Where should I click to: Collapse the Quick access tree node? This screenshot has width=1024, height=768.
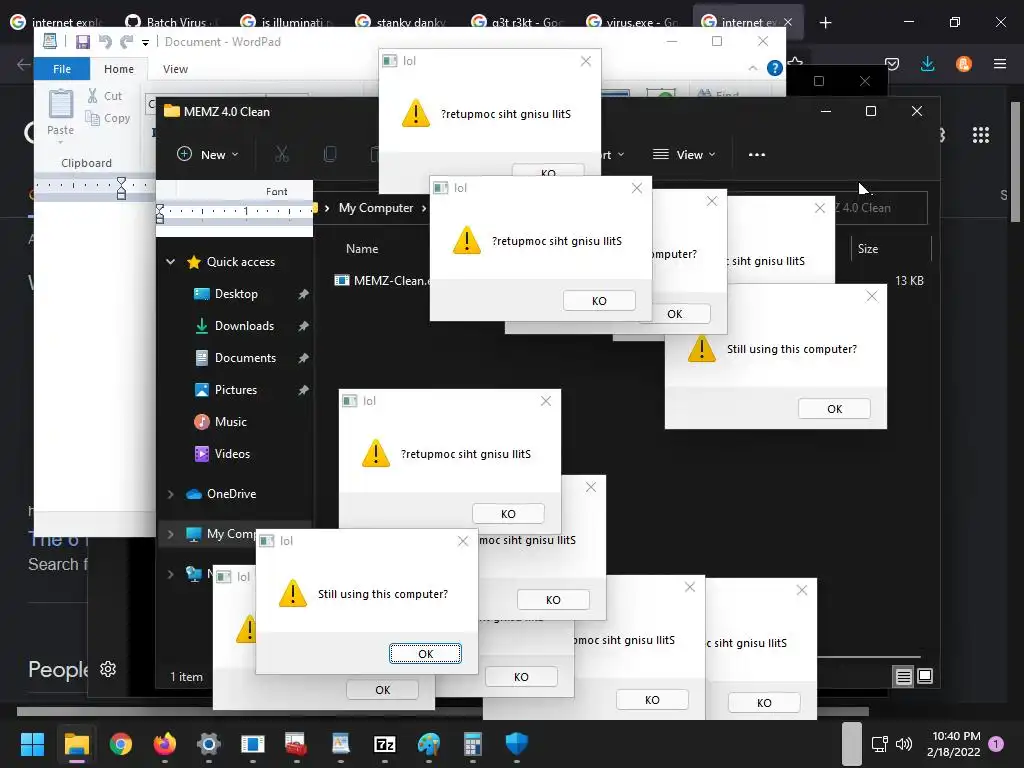pos(170,262)
